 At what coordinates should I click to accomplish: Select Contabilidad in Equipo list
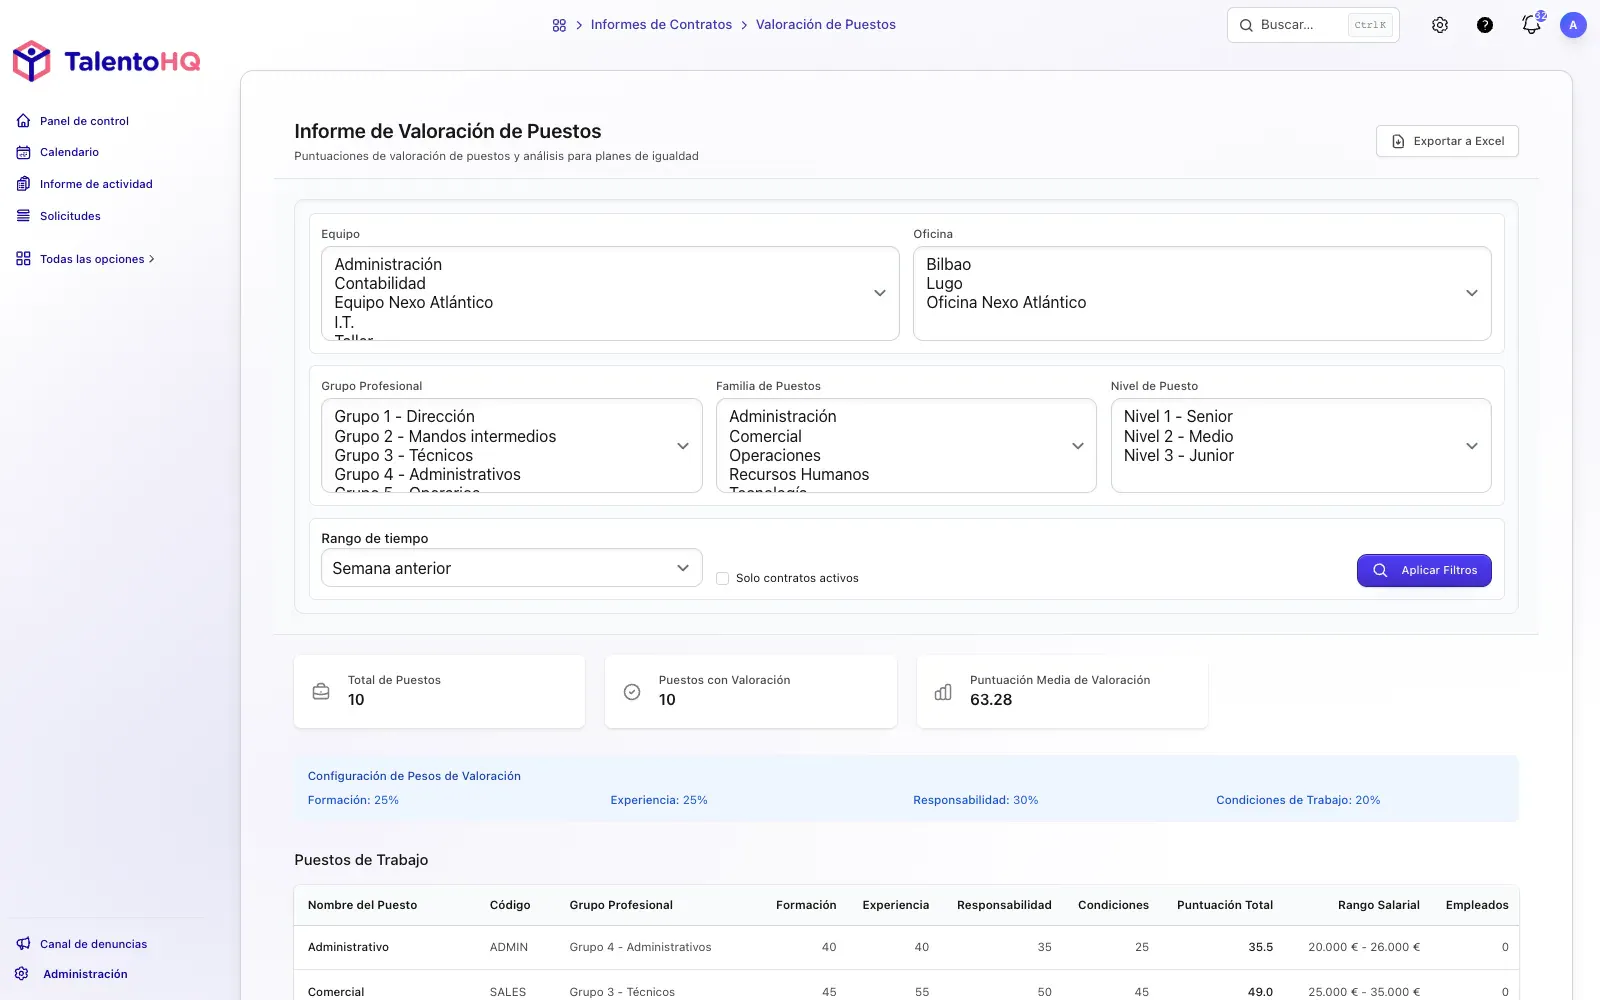pyautogui.click(x=380, y=283)
